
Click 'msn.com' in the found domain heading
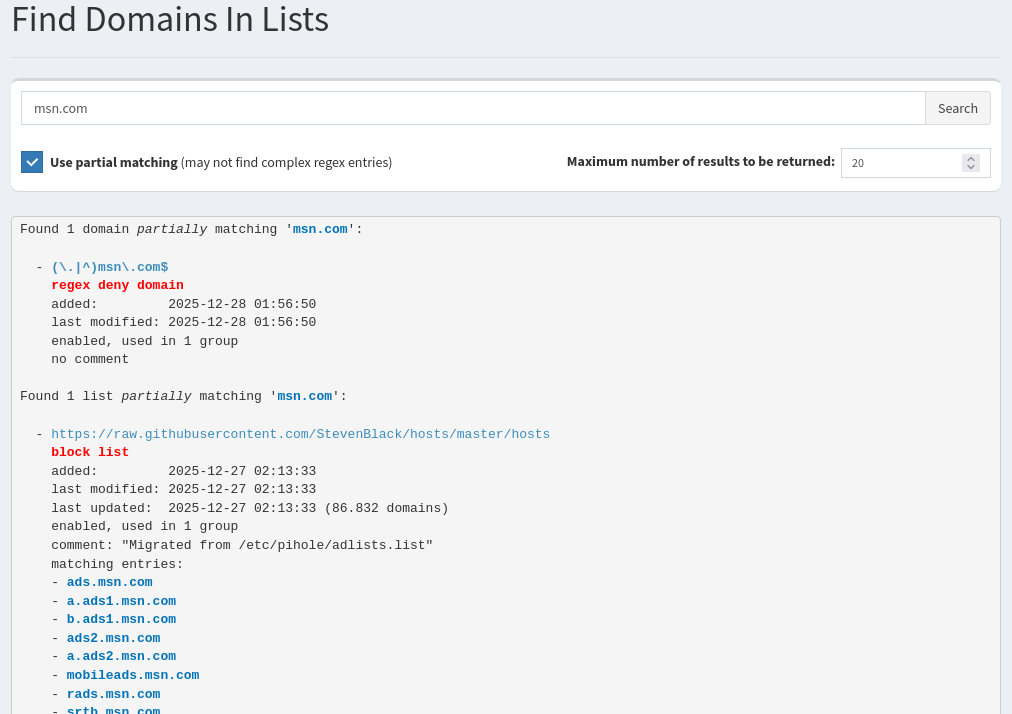320,229
